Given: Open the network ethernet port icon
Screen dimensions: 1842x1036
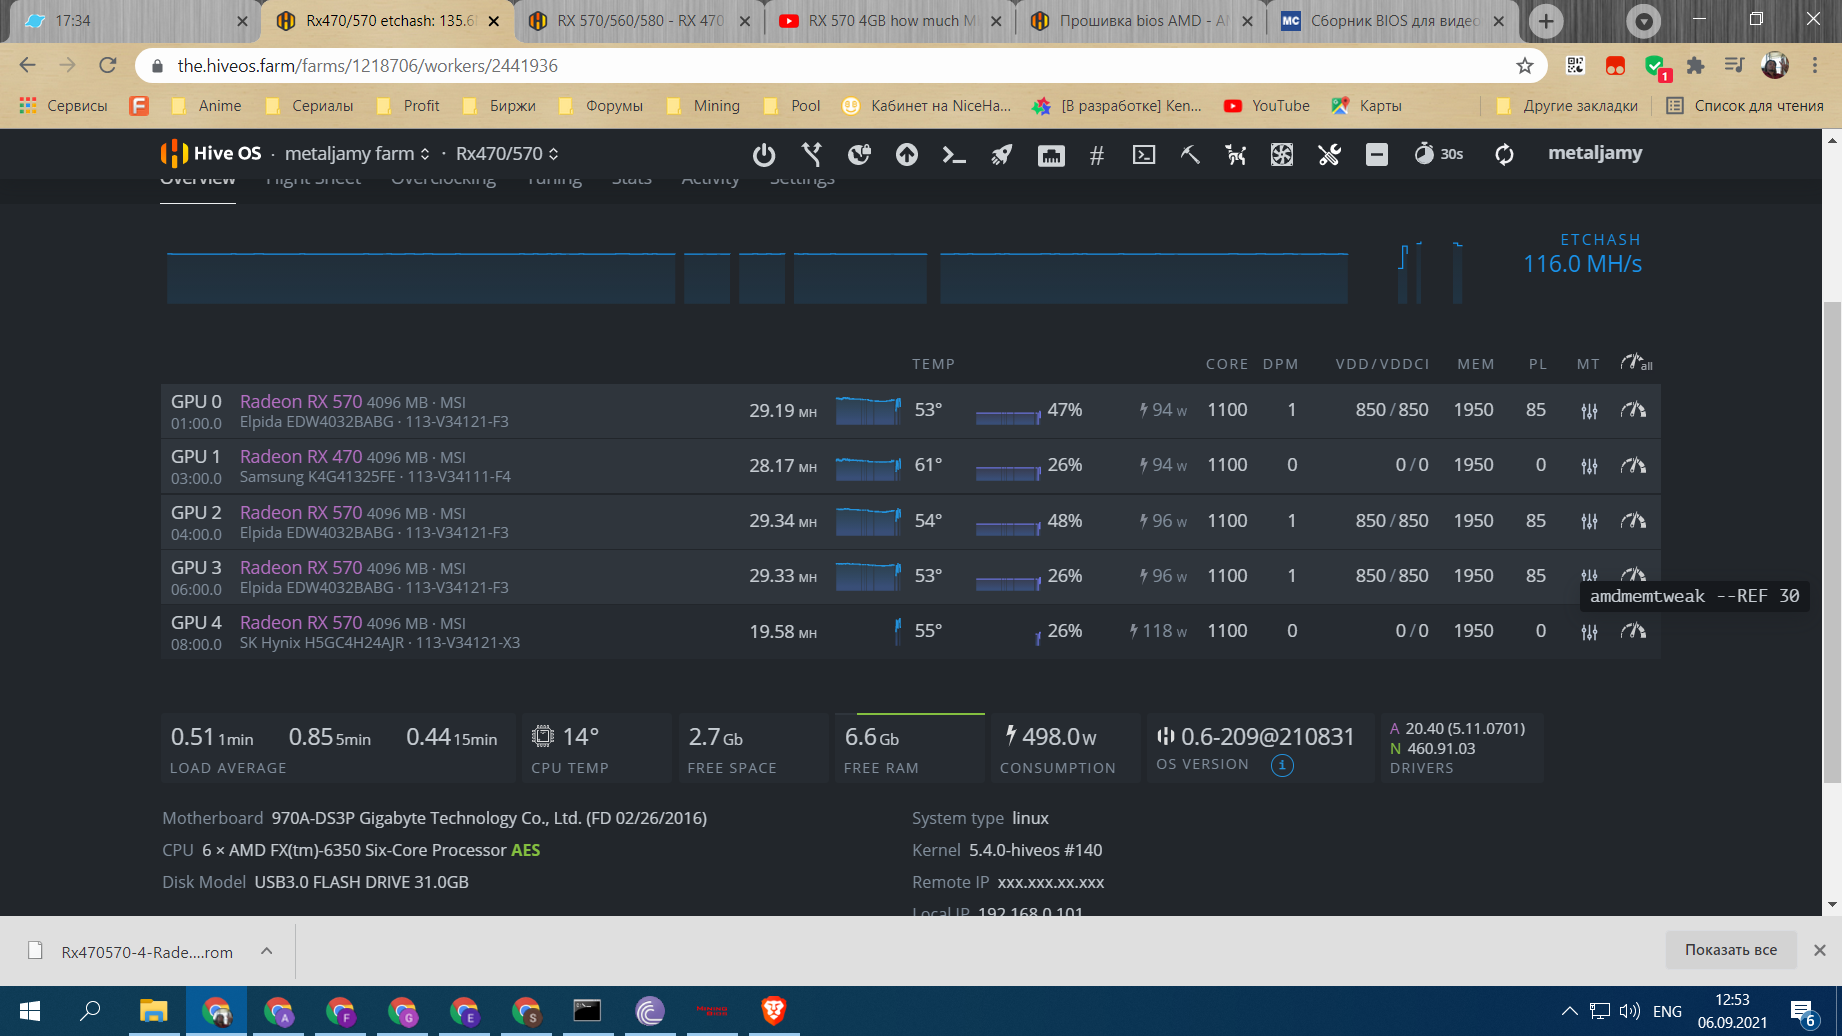Looking at the screenshot, I should pos(1051,155).
